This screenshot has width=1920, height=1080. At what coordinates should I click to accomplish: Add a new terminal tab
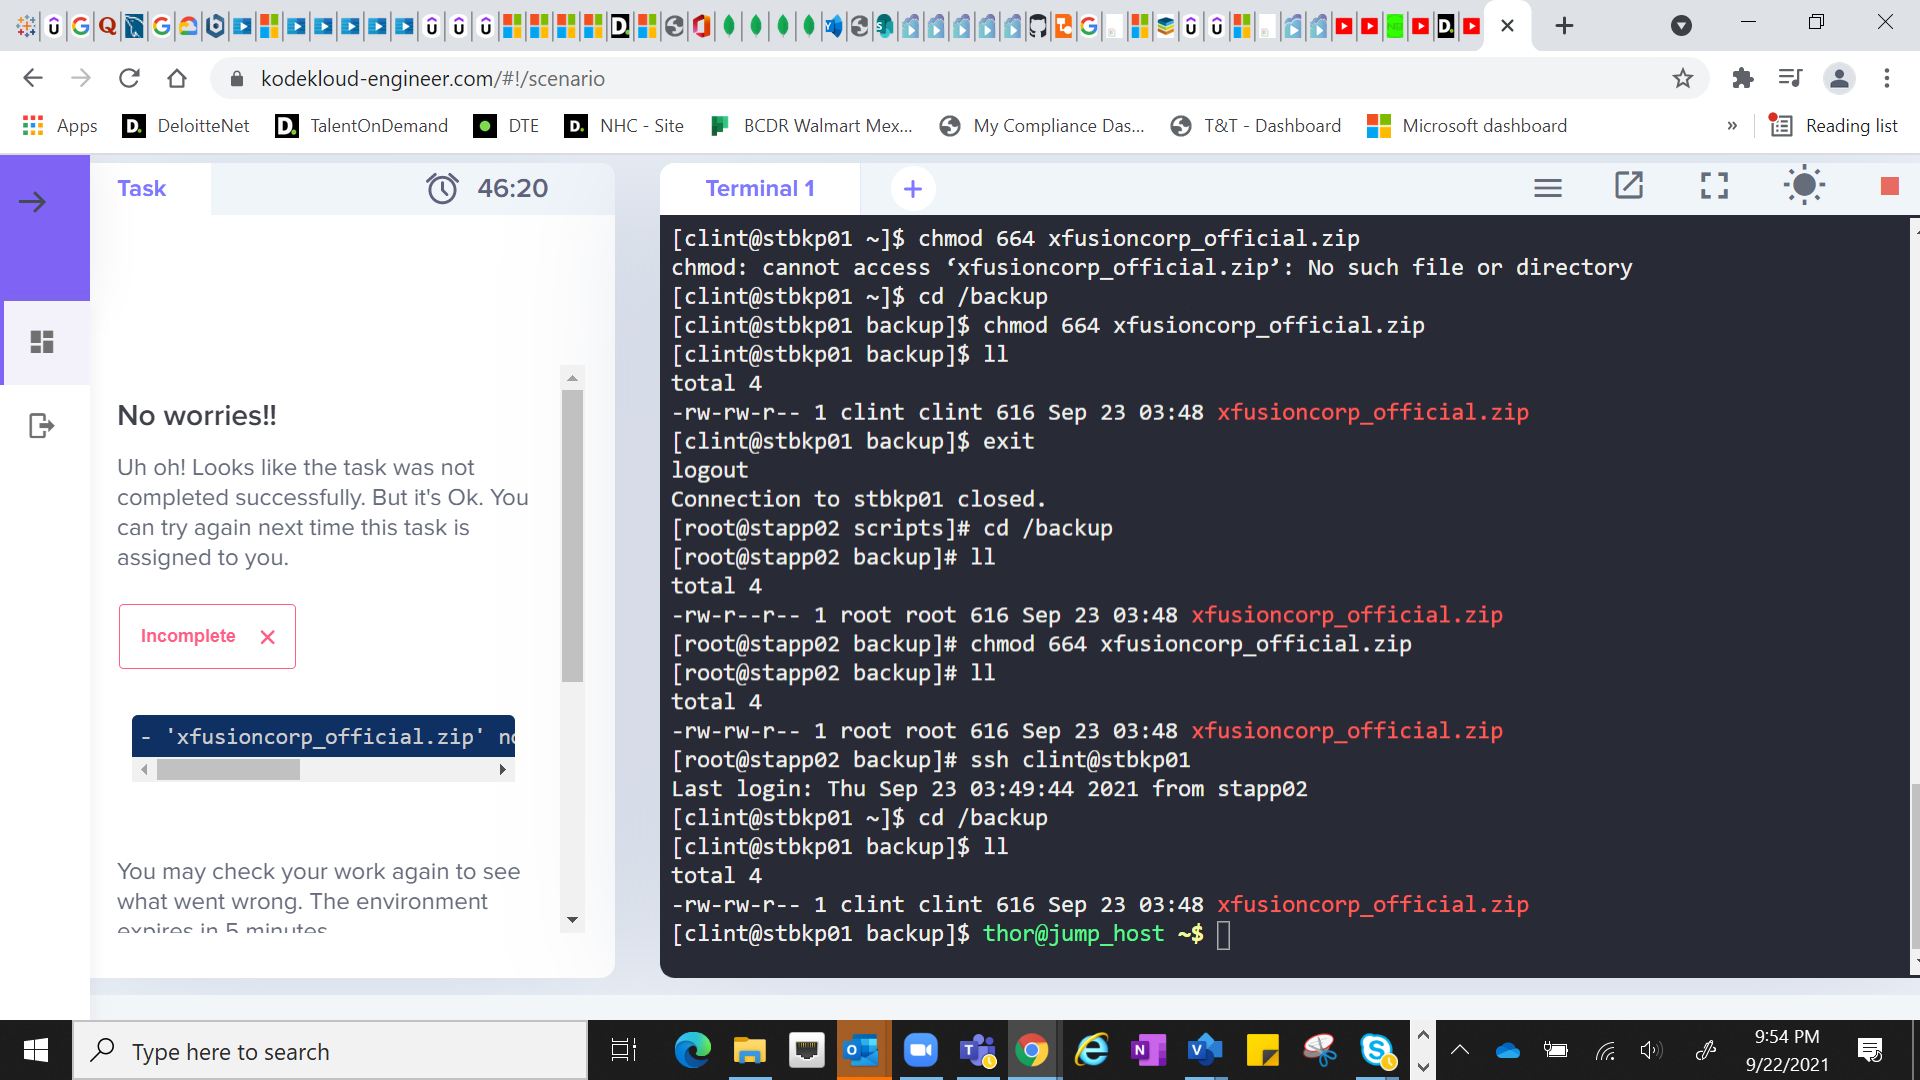coord(912,188)
